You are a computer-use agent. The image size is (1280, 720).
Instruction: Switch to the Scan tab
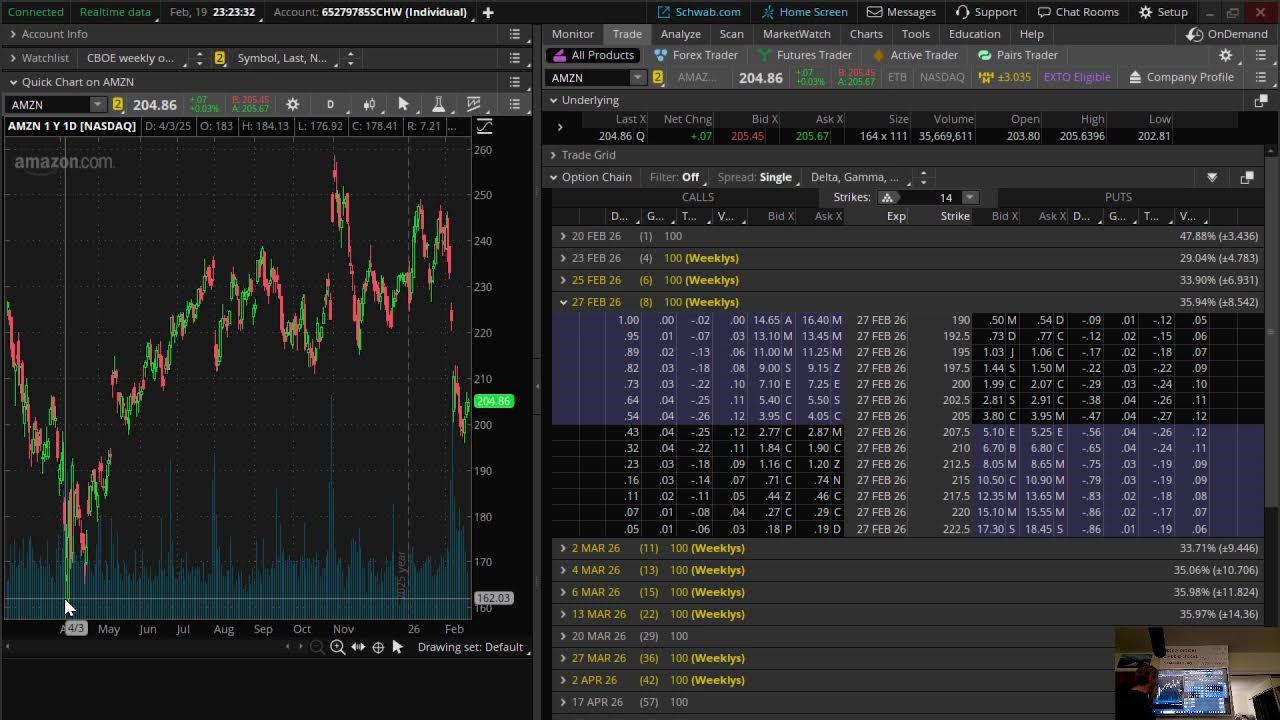[x=732, y=34]
